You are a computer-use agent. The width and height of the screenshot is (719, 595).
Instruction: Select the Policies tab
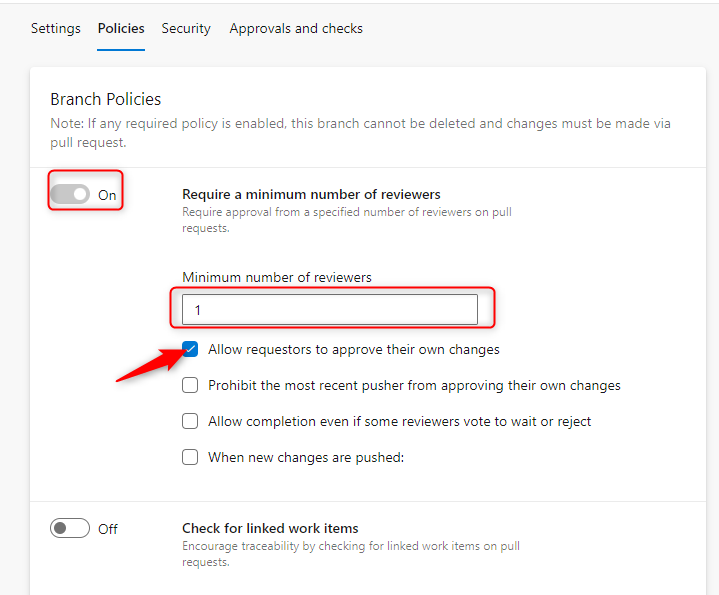(121, 28)
